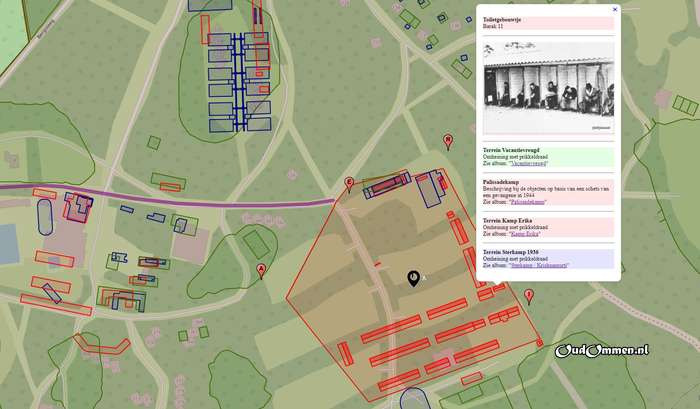Select the Toiletgebouwtje popup title

pyautogui.click(x=504, y=19)
